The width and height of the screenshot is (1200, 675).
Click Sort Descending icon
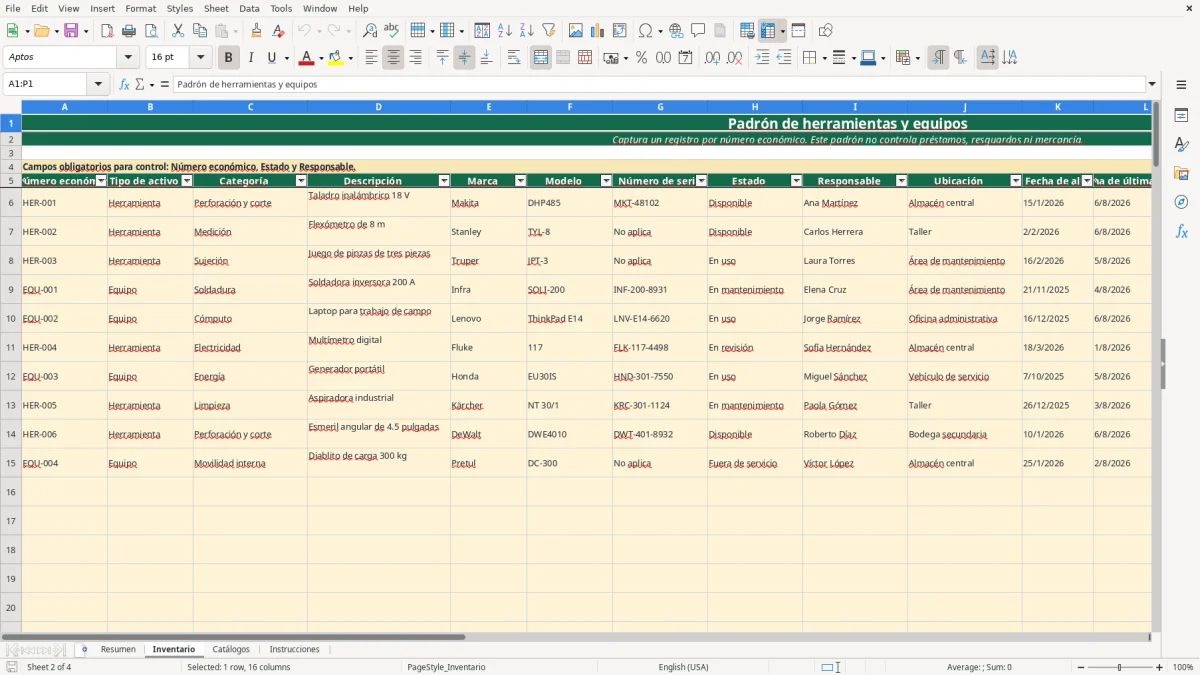527,31
